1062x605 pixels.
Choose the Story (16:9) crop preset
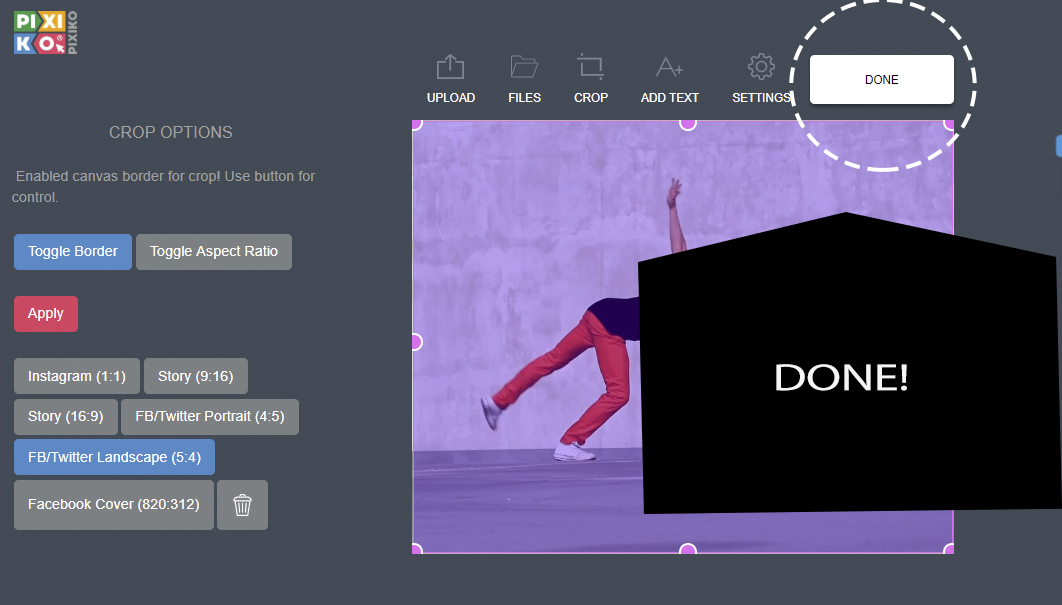coord(66,417)
